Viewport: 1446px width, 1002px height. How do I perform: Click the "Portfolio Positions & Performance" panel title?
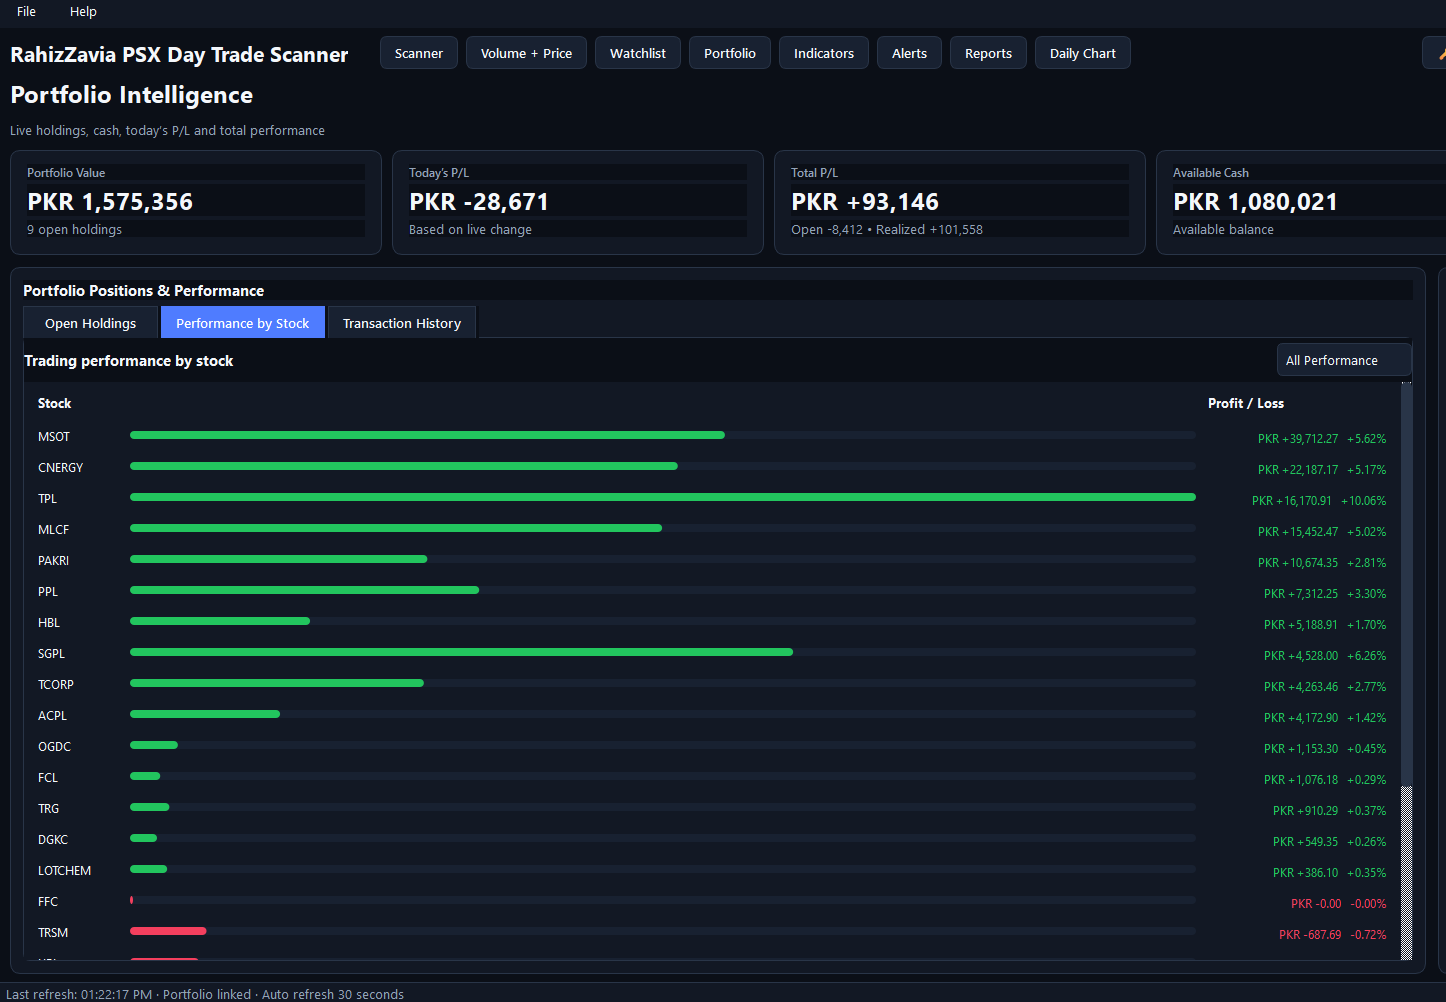coord(143,291)
